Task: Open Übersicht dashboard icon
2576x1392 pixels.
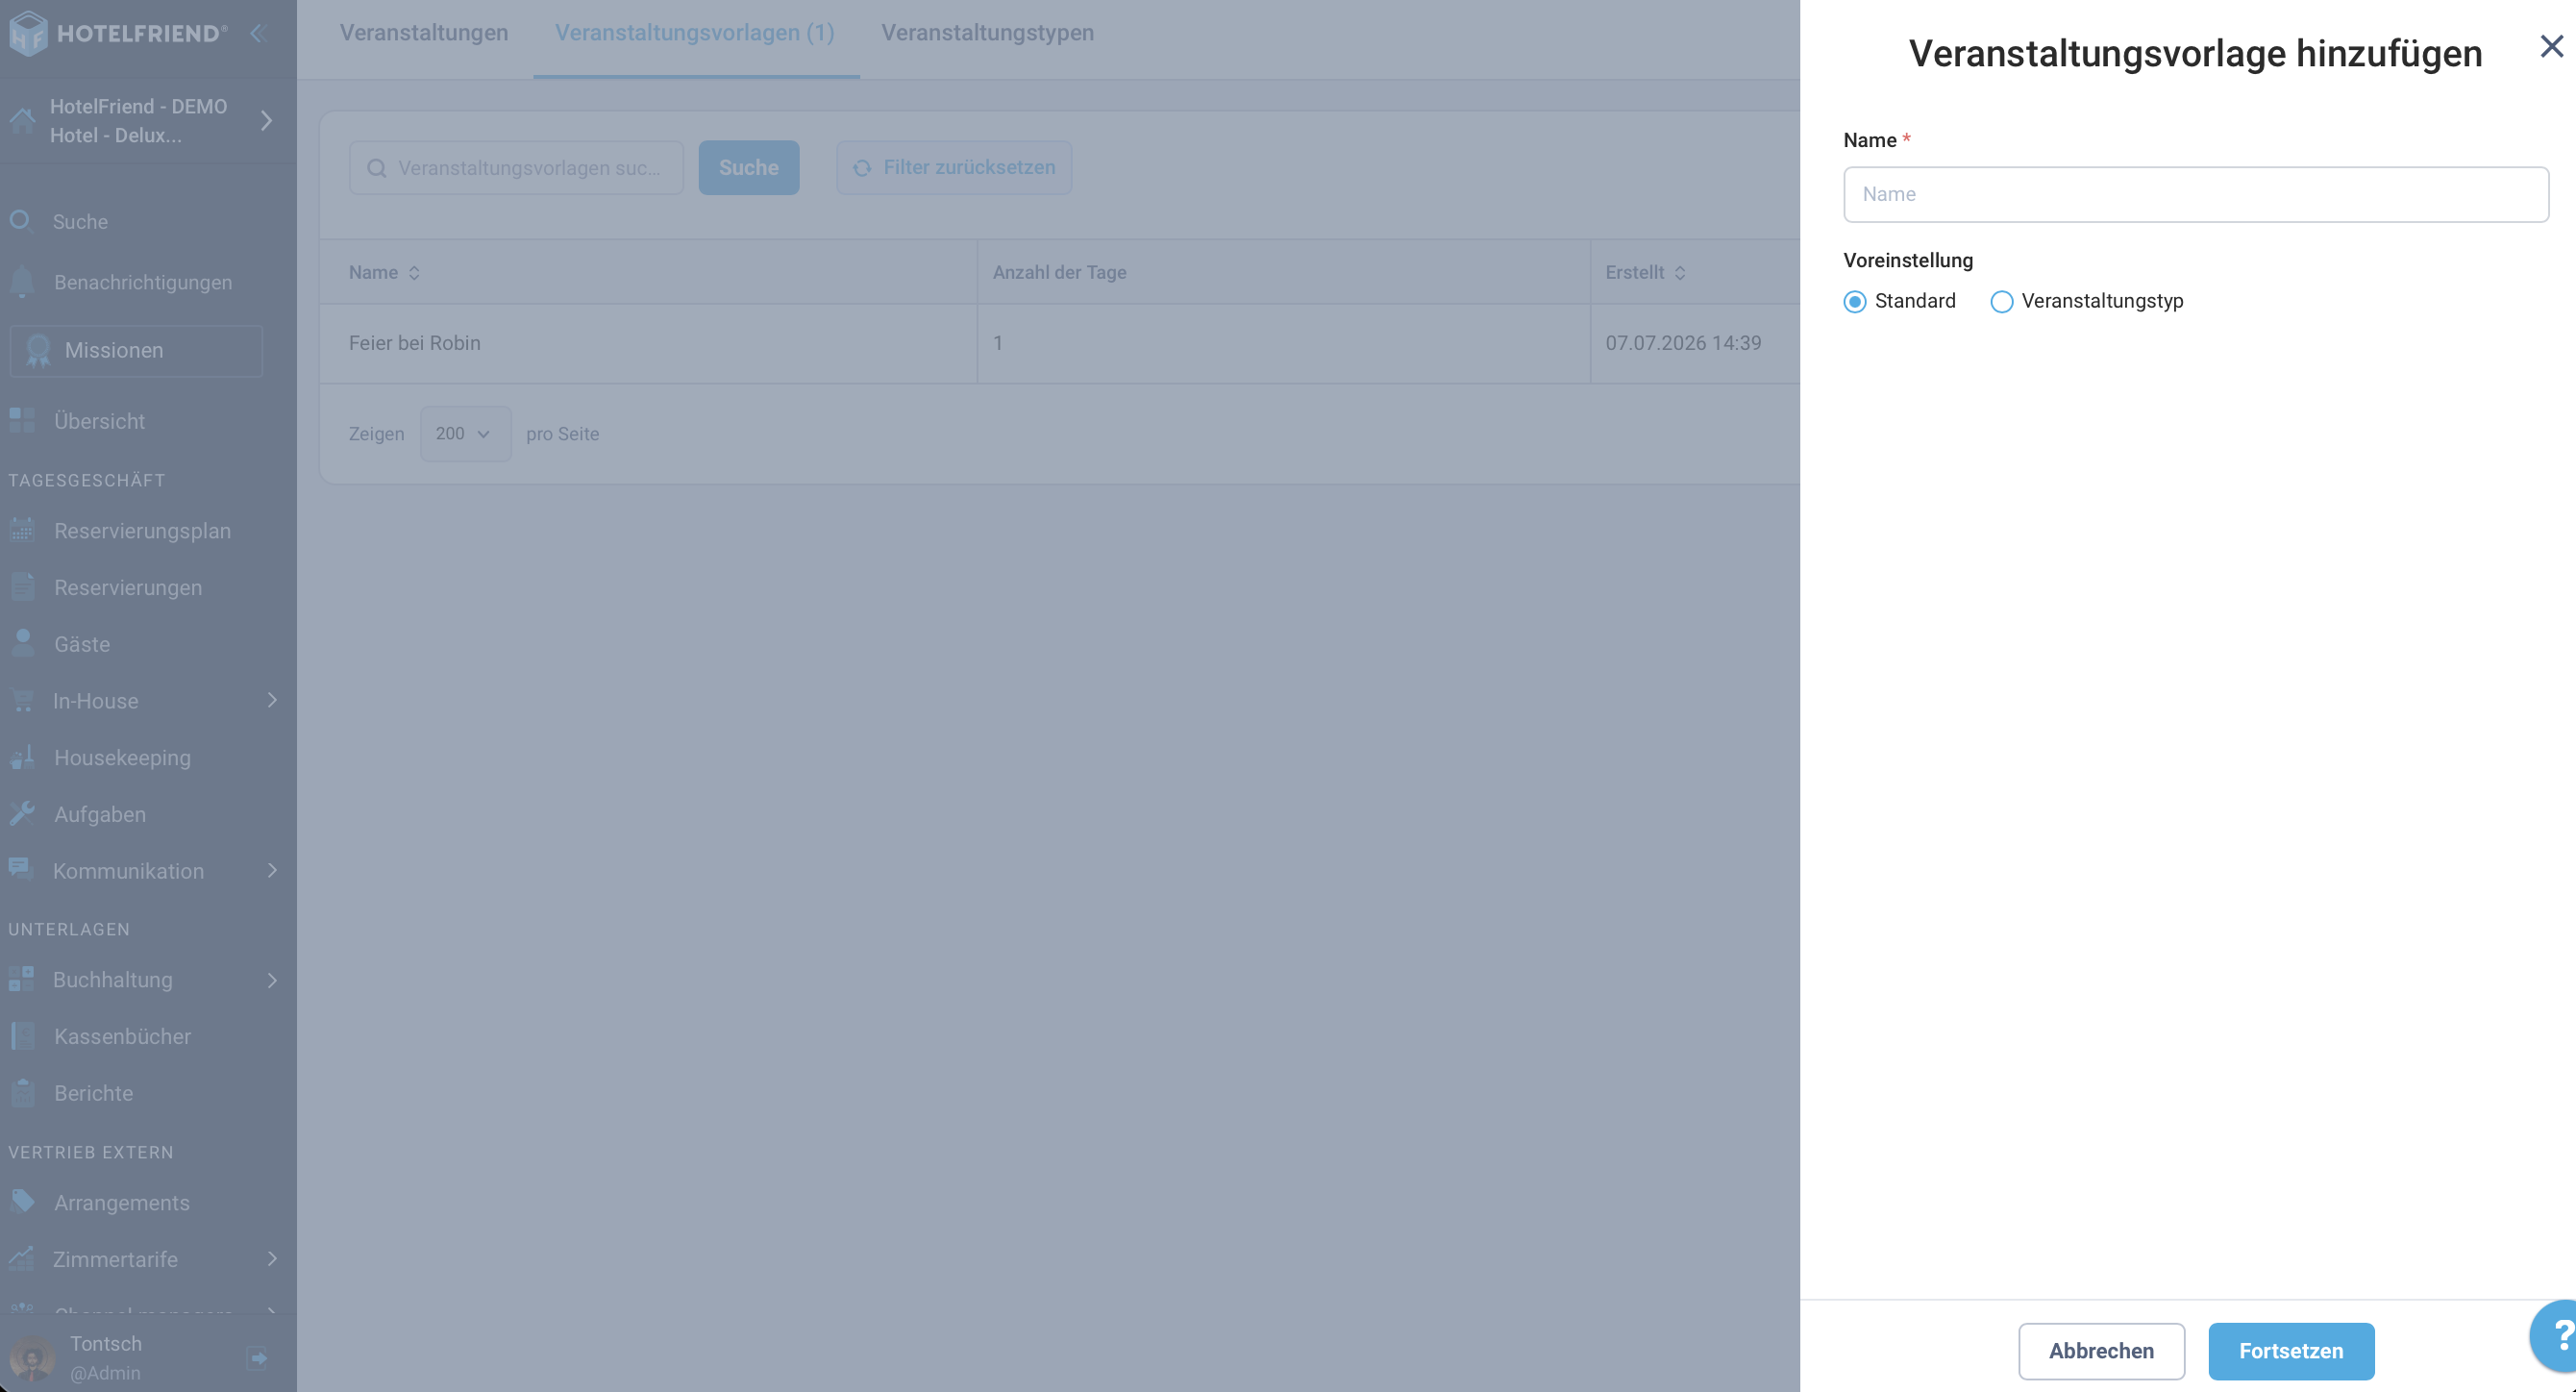Action: [22, 420]
